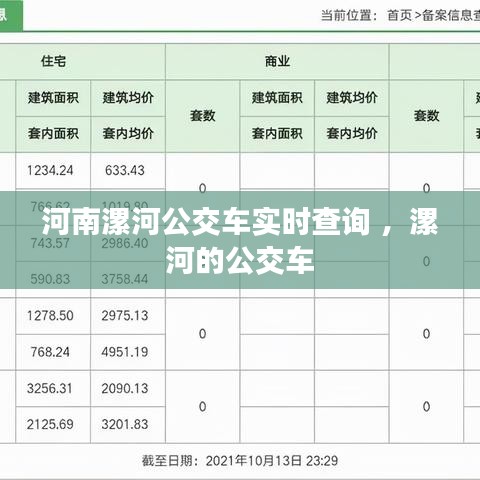Click the 首页 breadcrumb link
480x480 pixels.
[399, 15]
